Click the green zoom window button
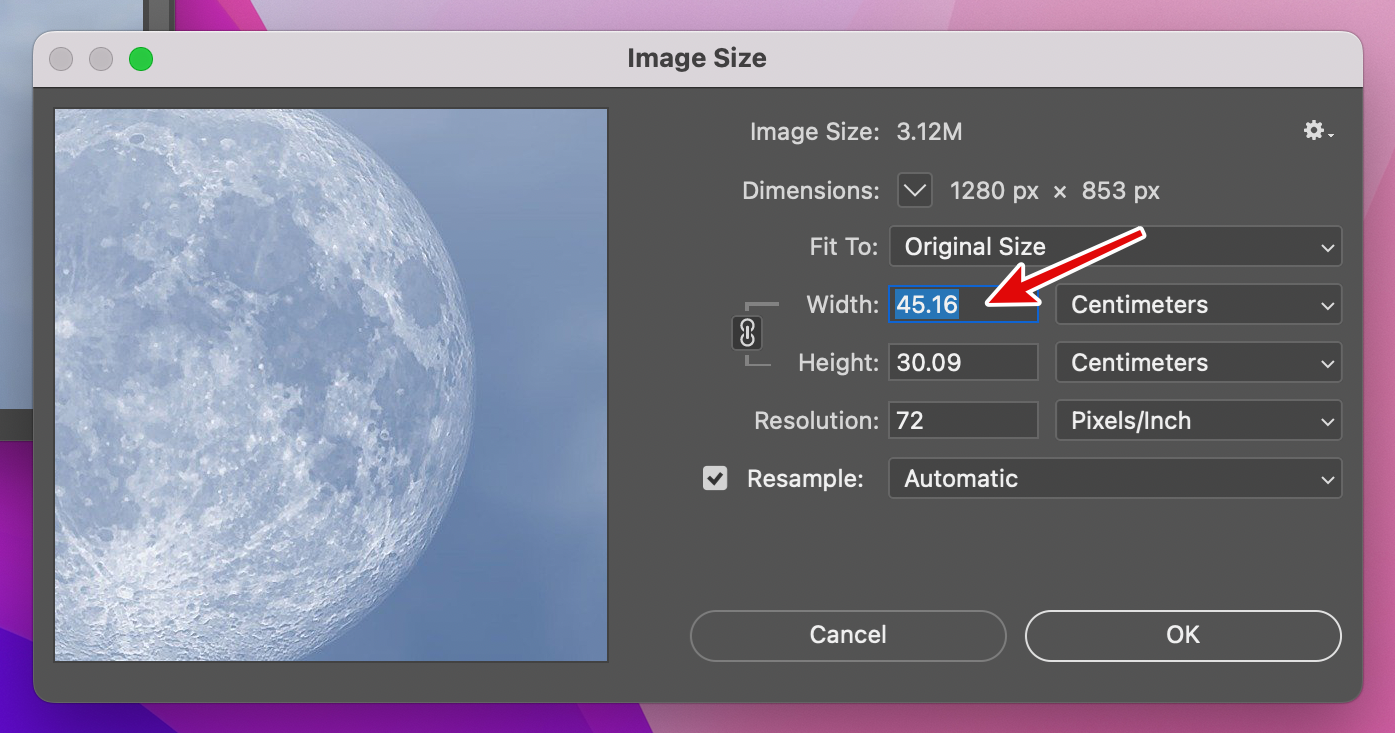The image size is (1395, 733). point(141,59)
